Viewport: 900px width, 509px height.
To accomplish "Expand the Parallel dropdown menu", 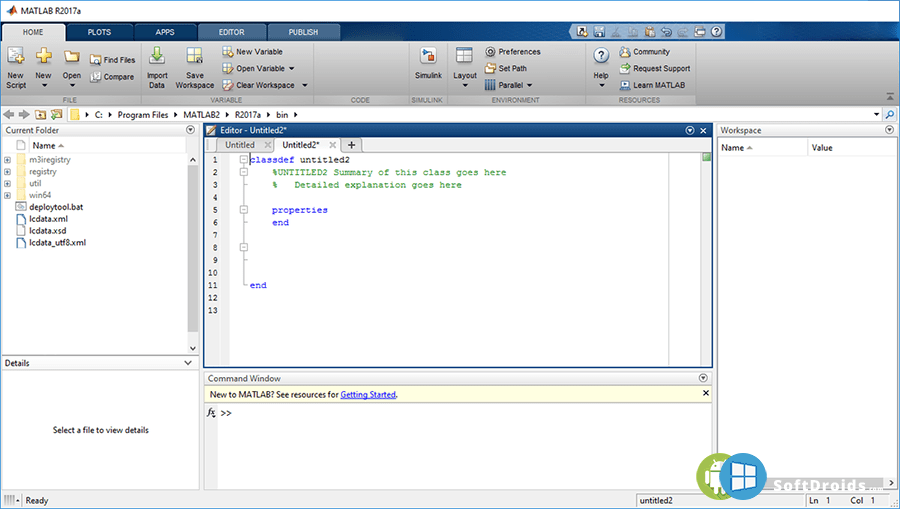I will 529,86.
